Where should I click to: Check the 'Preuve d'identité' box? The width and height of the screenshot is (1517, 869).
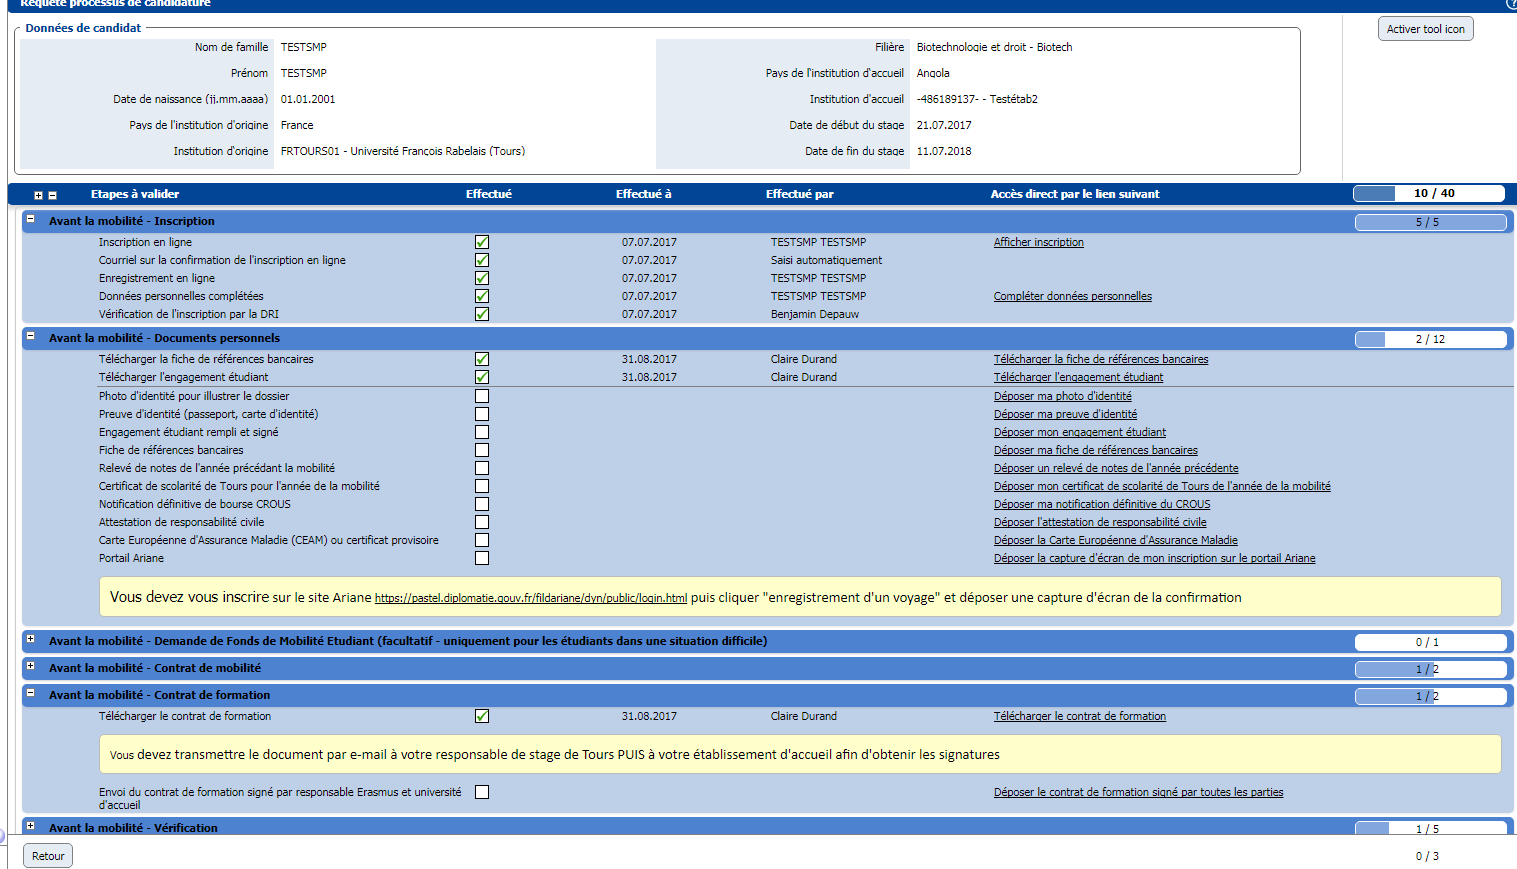point(482,414)
